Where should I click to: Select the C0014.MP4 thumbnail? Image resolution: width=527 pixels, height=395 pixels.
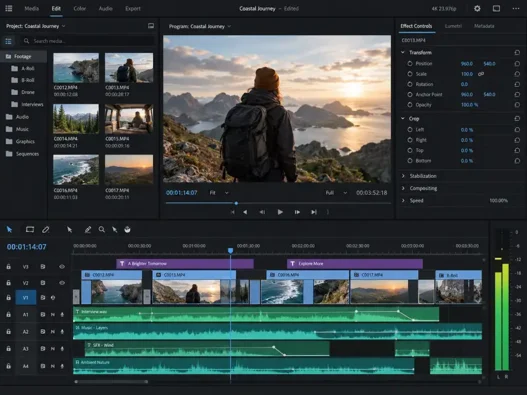coord(76,119)
